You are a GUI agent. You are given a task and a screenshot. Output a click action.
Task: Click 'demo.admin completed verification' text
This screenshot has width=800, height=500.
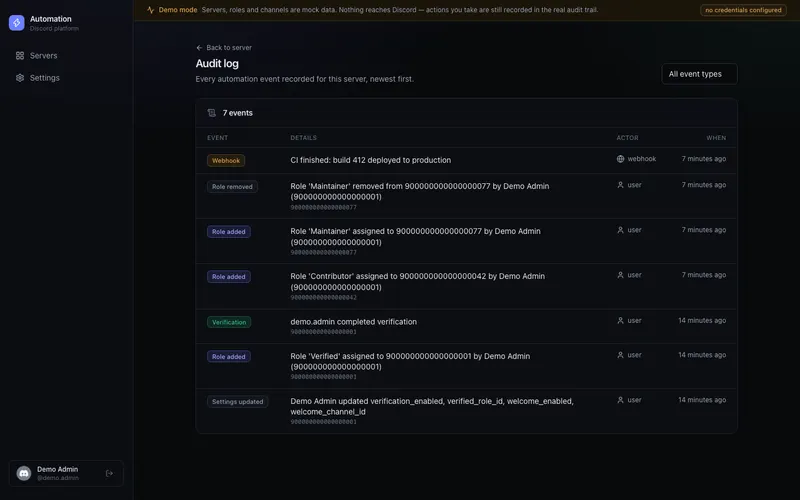tap(354, 322)
